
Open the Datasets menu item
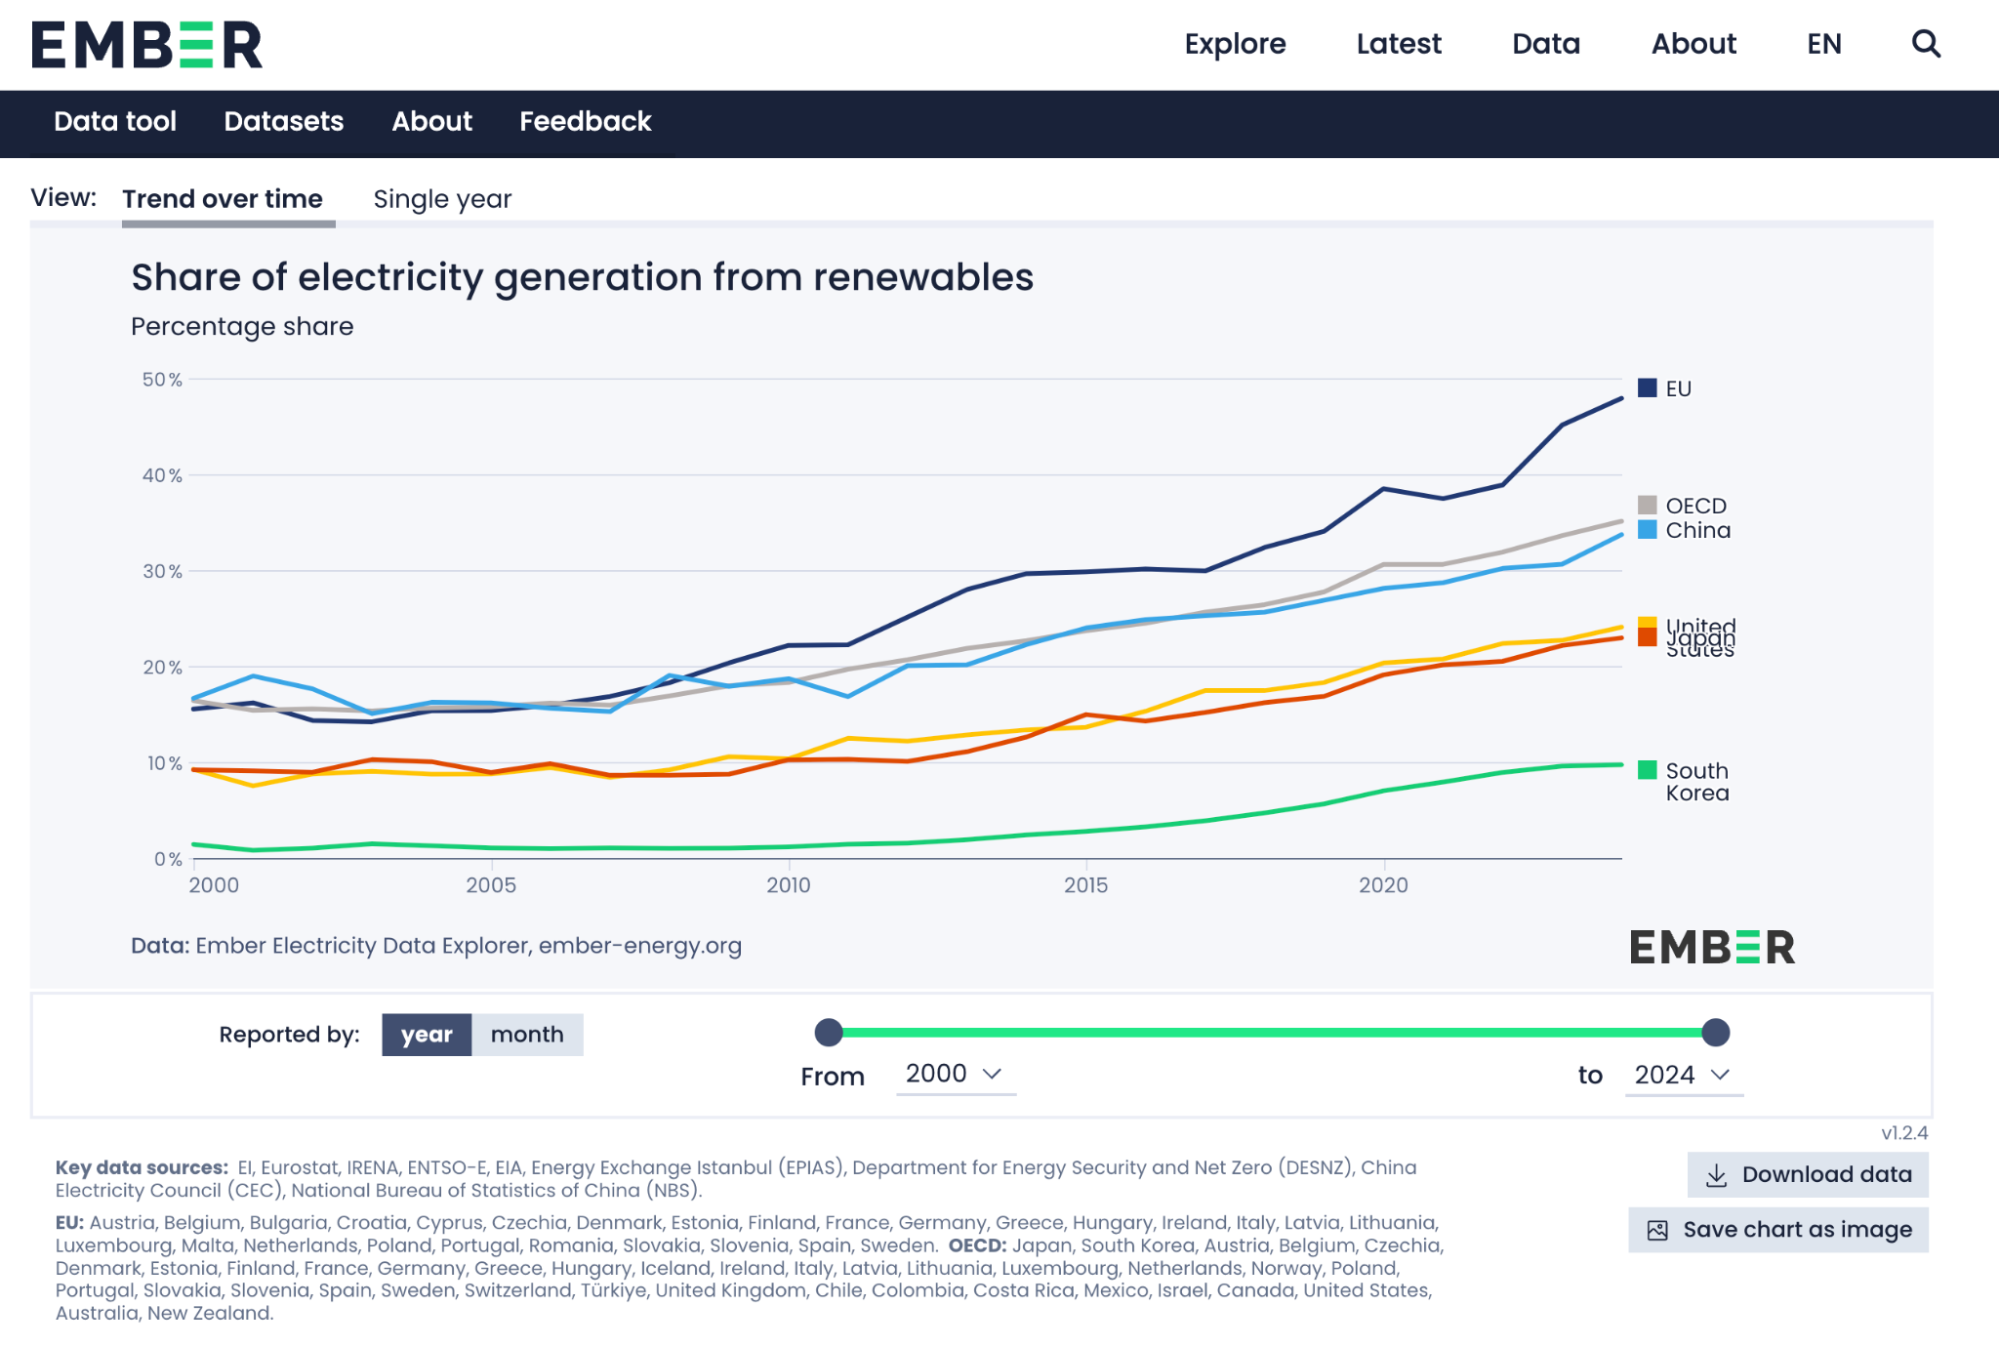[283, 122]
